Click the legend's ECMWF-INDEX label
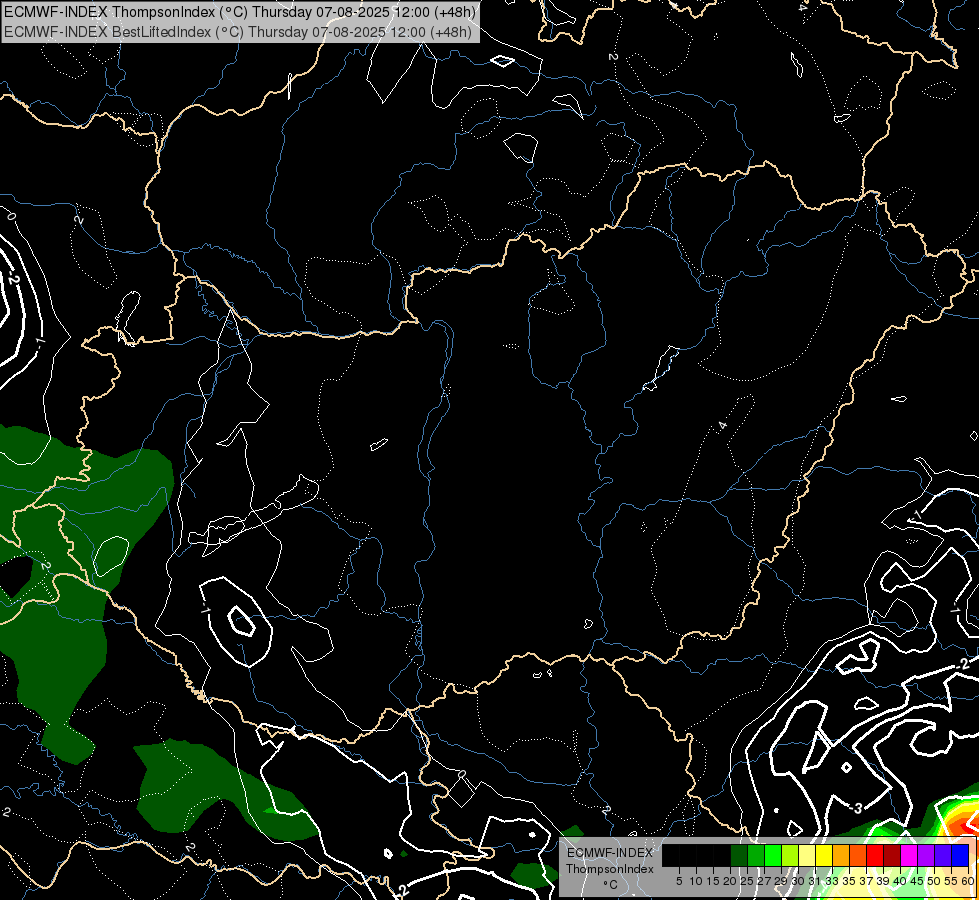 click(x=610, y=853)
